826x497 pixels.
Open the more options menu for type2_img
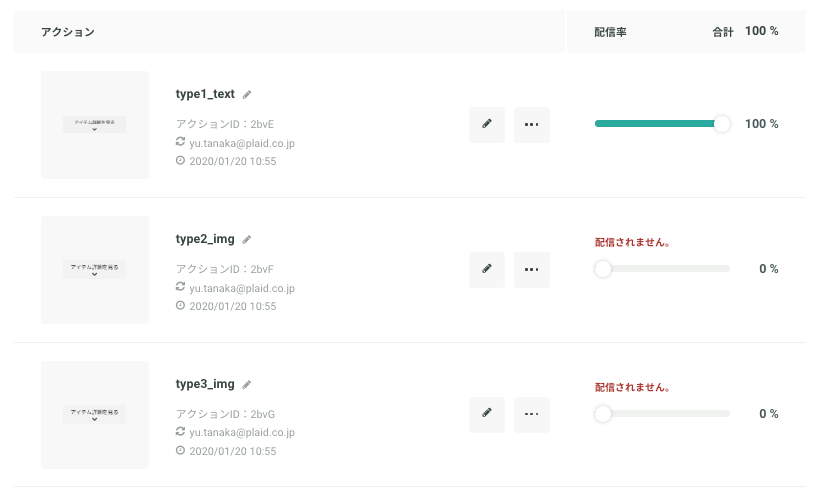coord(532,270)
